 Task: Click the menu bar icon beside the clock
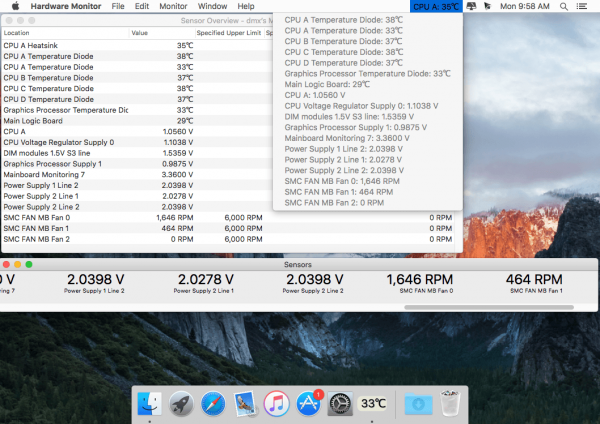point(488,6)
